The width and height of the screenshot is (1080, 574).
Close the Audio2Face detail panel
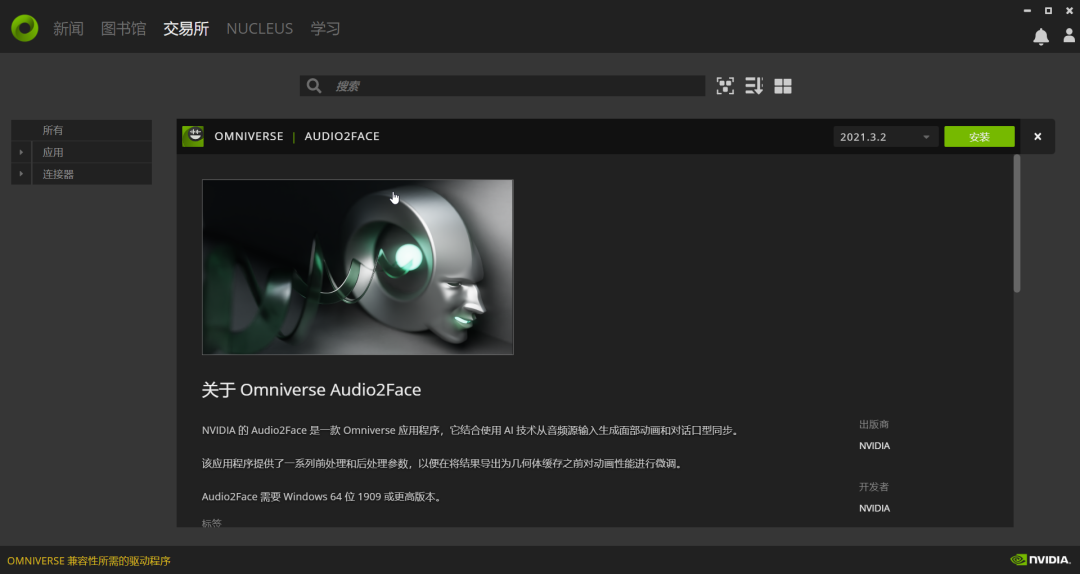coord(1037,136)
